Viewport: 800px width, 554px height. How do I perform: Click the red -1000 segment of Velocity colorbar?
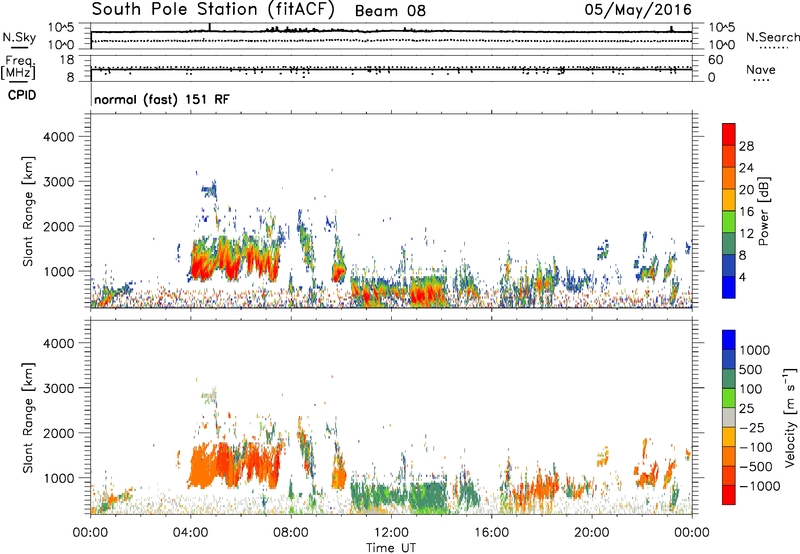[729, 494]
